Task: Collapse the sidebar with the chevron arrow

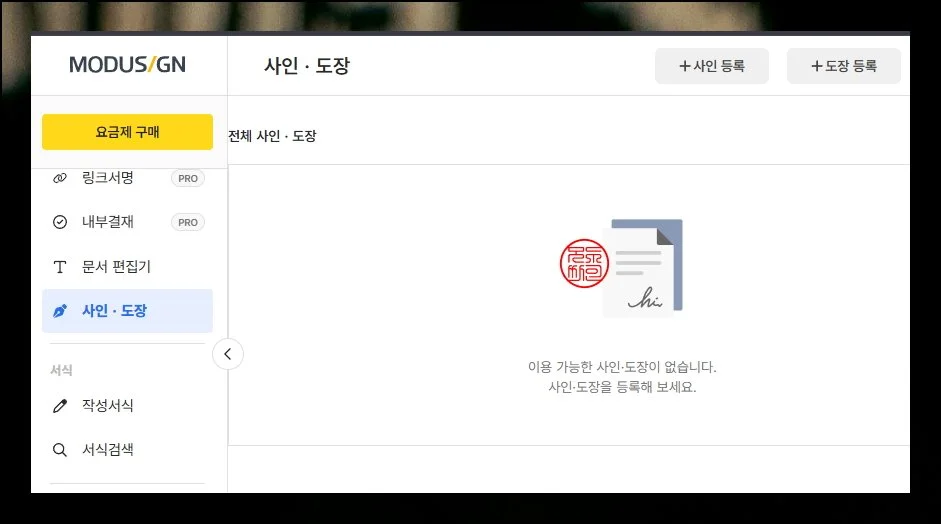Action: coord(228,354)
